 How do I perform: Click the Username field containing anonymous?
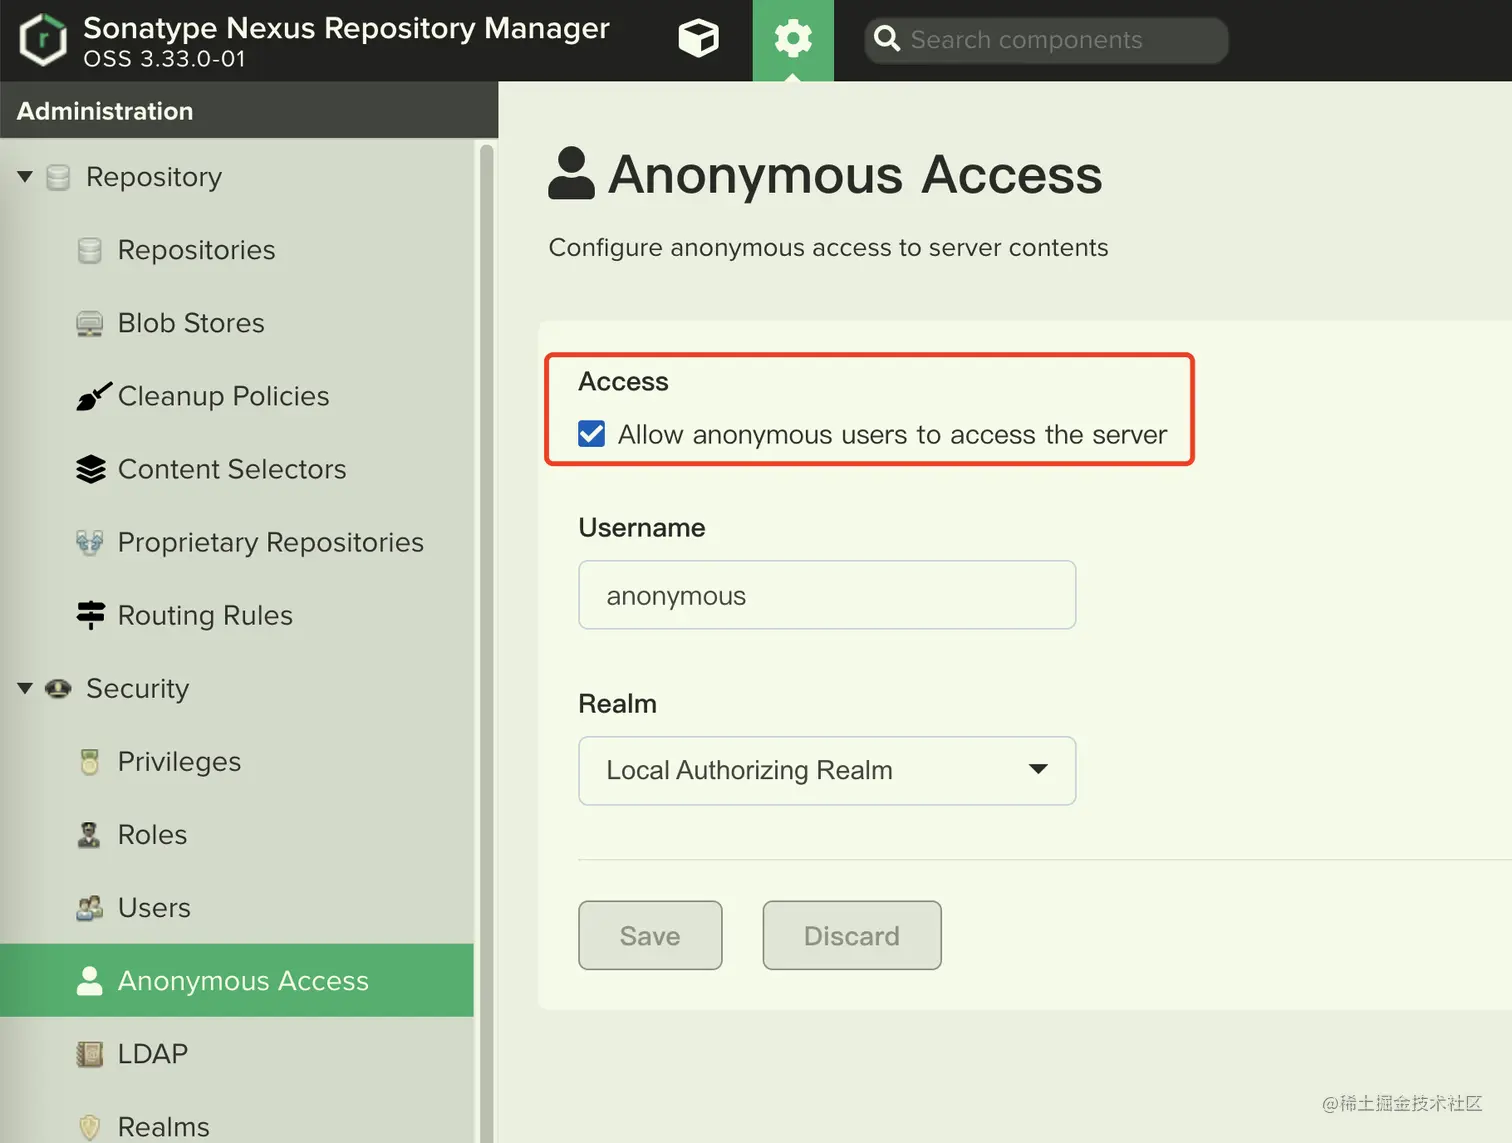pyautogui.click(x=827, y=595)
